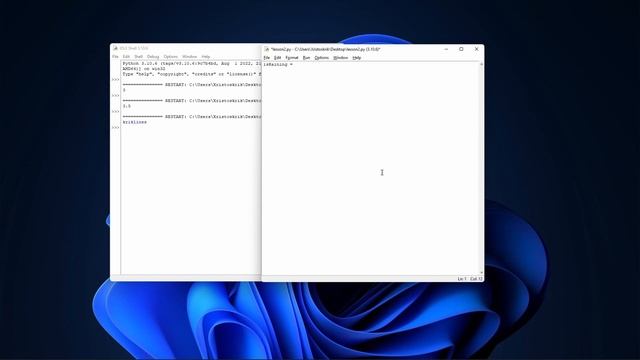Open the Help menu in the IDLE Shell window
Viewport: 640px width, 360px height.
pyautogui.click(x=206, y=57)
